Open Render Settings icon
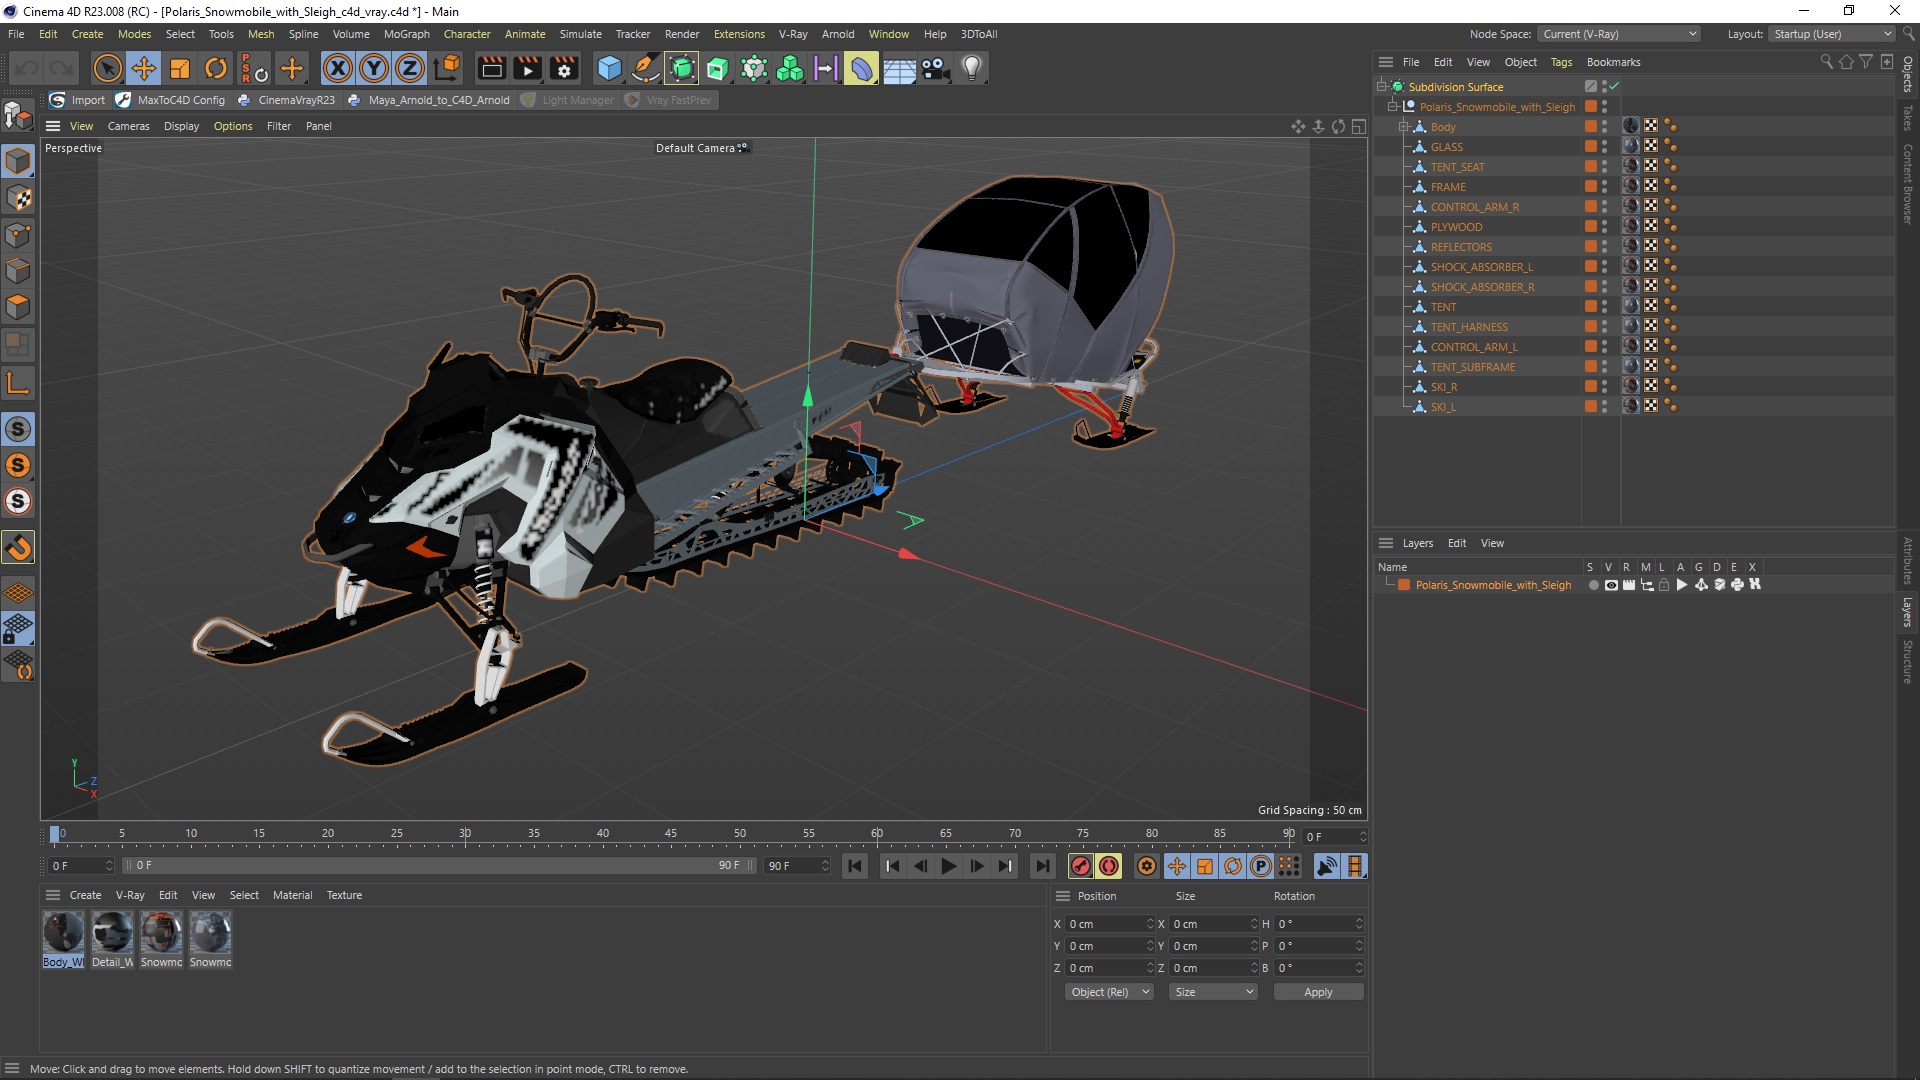The width and height of the screenshot is (1920, 1080). pyautogui.click(x=565, y=68)
